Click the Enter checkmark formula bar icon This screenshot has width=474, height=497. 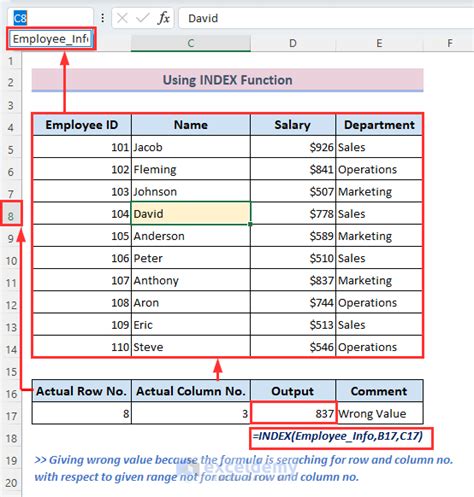pyautogui.click(x=143, y=18)
